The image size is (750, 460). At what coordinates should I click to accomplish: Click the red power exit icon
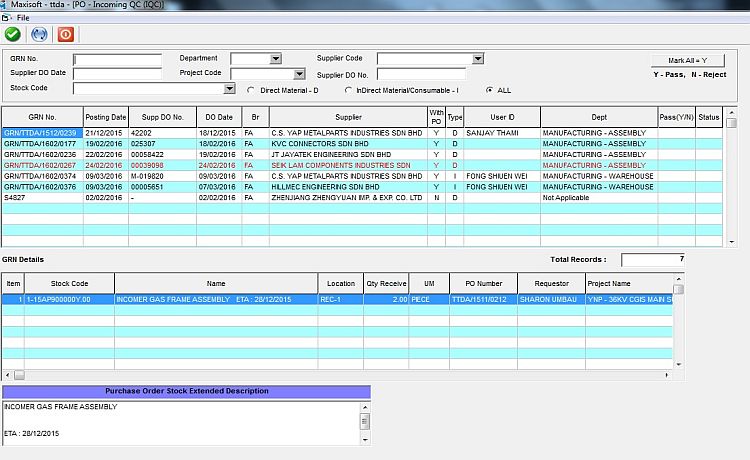(x=66, y=33)
